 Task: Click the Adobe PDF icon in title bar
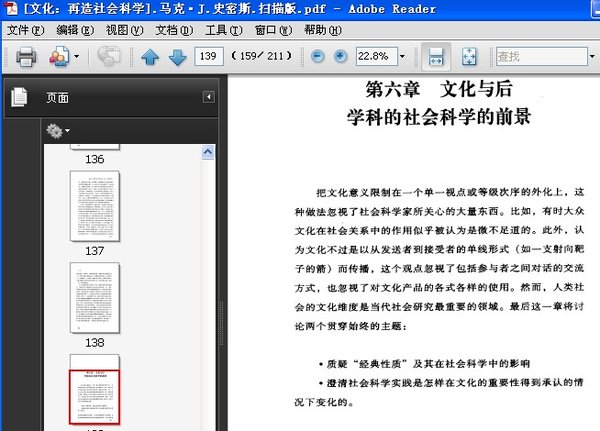point(11,8)
